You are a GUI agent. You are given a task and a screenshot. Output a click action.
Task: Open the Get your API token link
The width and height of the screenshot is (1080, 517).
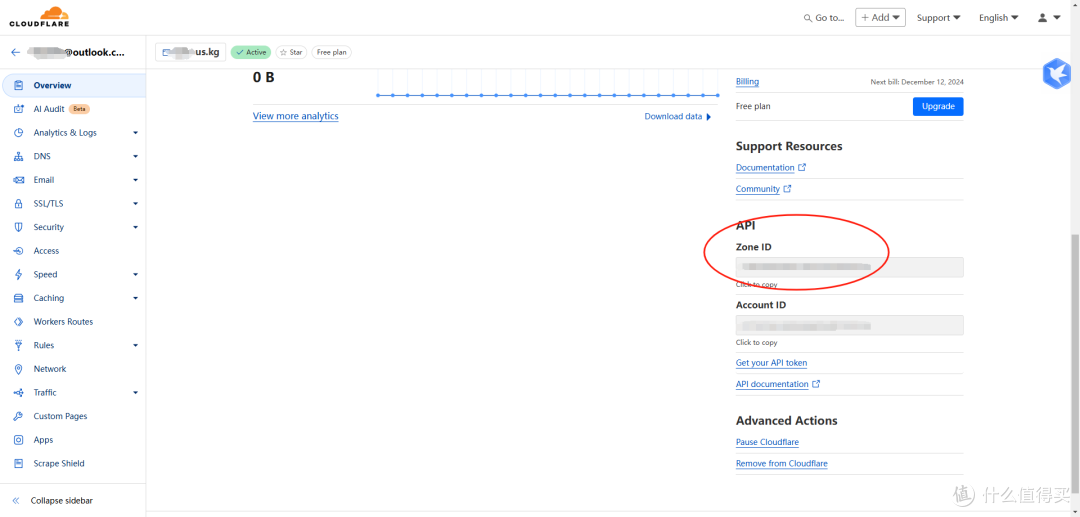tap(771, 363)
